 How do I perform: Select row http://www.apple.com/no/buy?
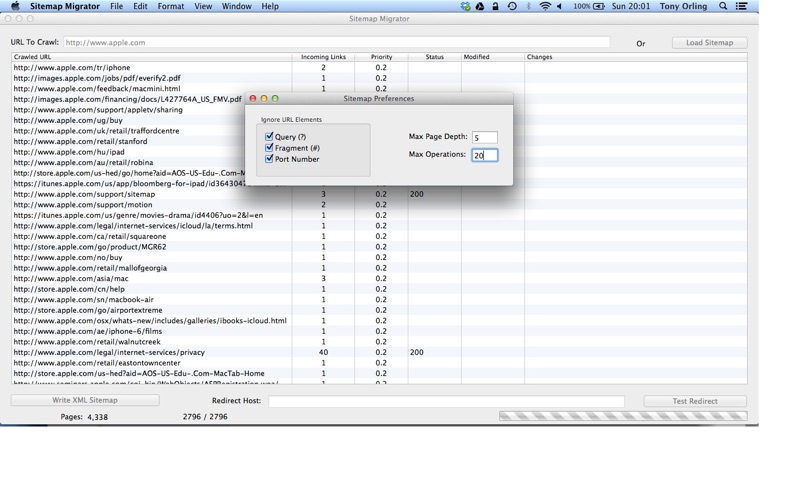(x=380, y=257)
